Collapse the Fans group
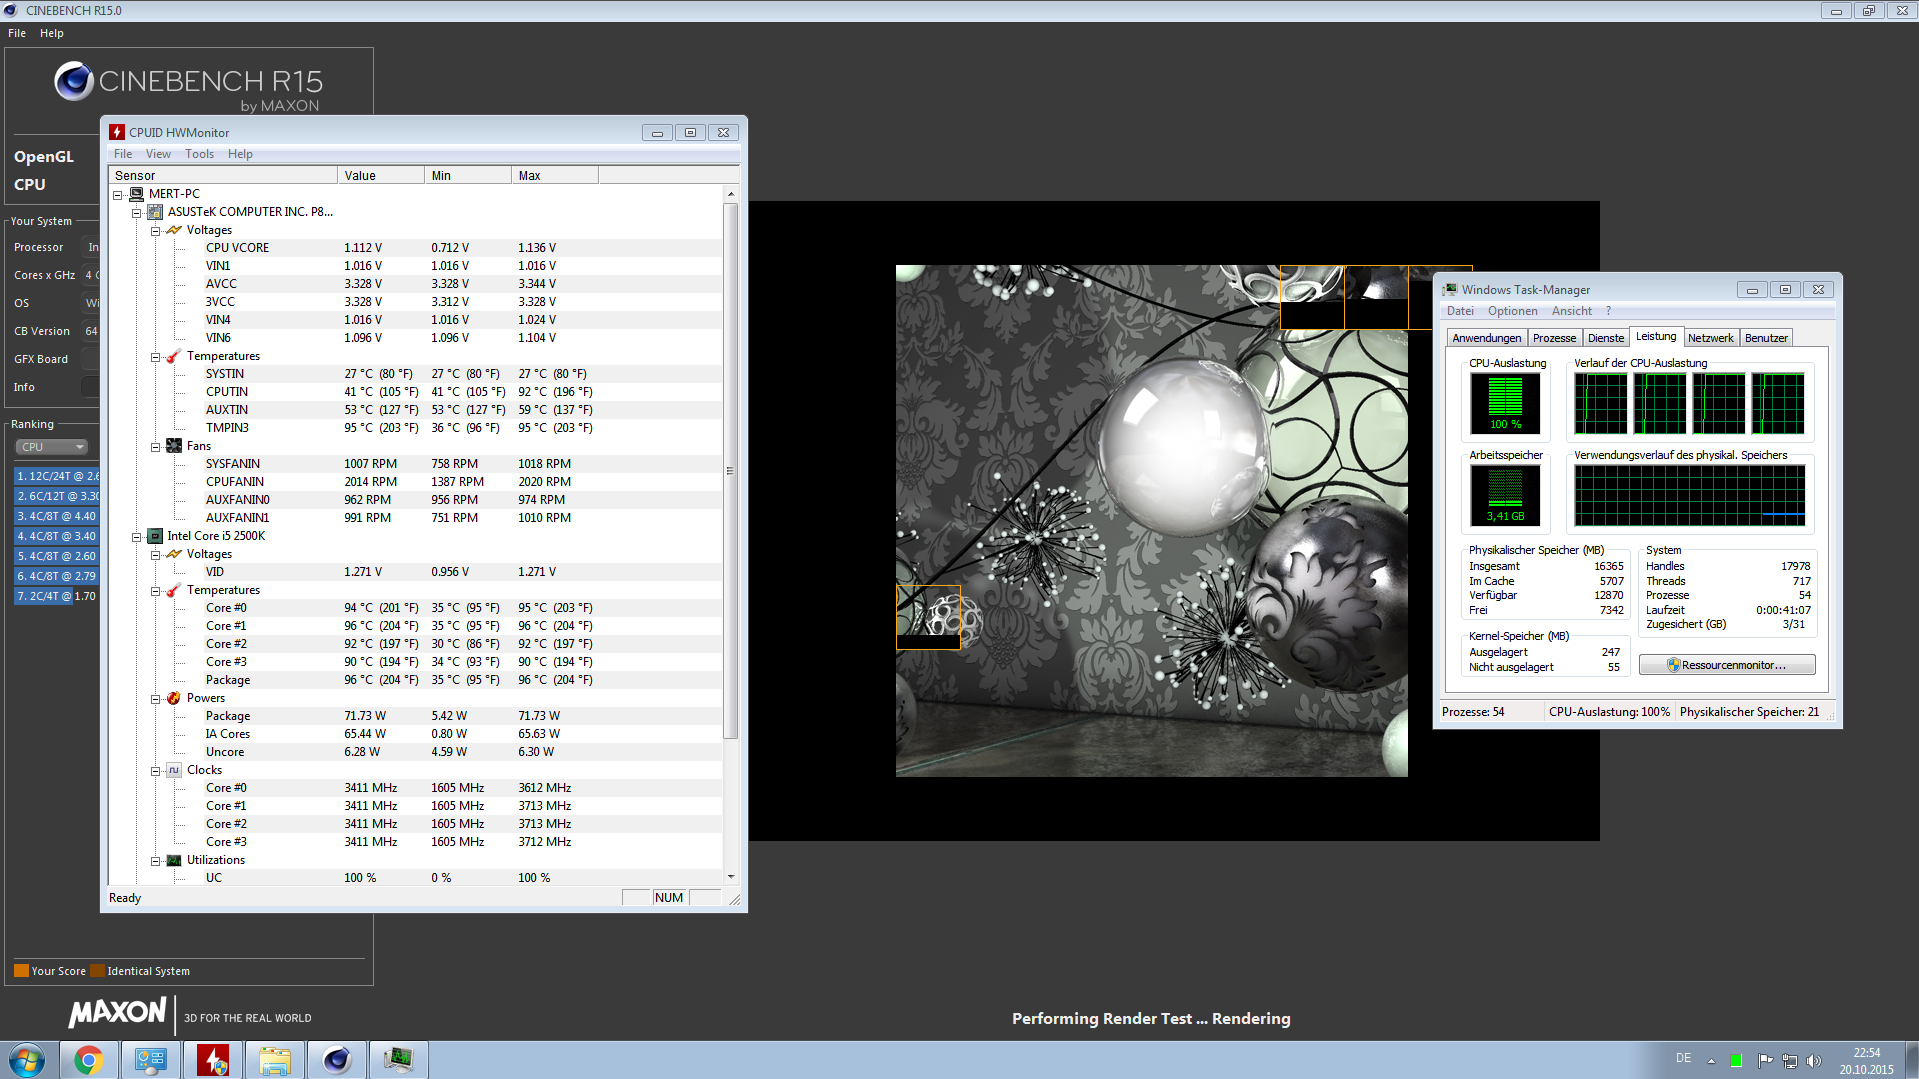 (155, 446)
